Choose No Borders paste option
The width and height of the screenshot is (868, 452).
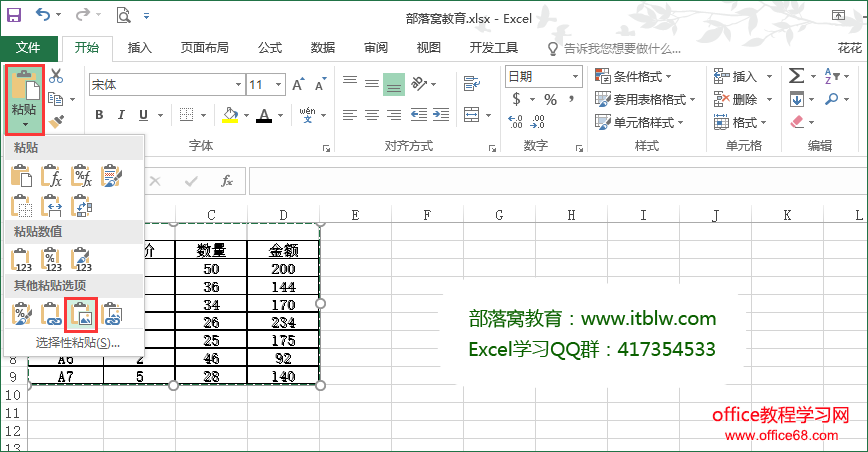tap(22, 206)
